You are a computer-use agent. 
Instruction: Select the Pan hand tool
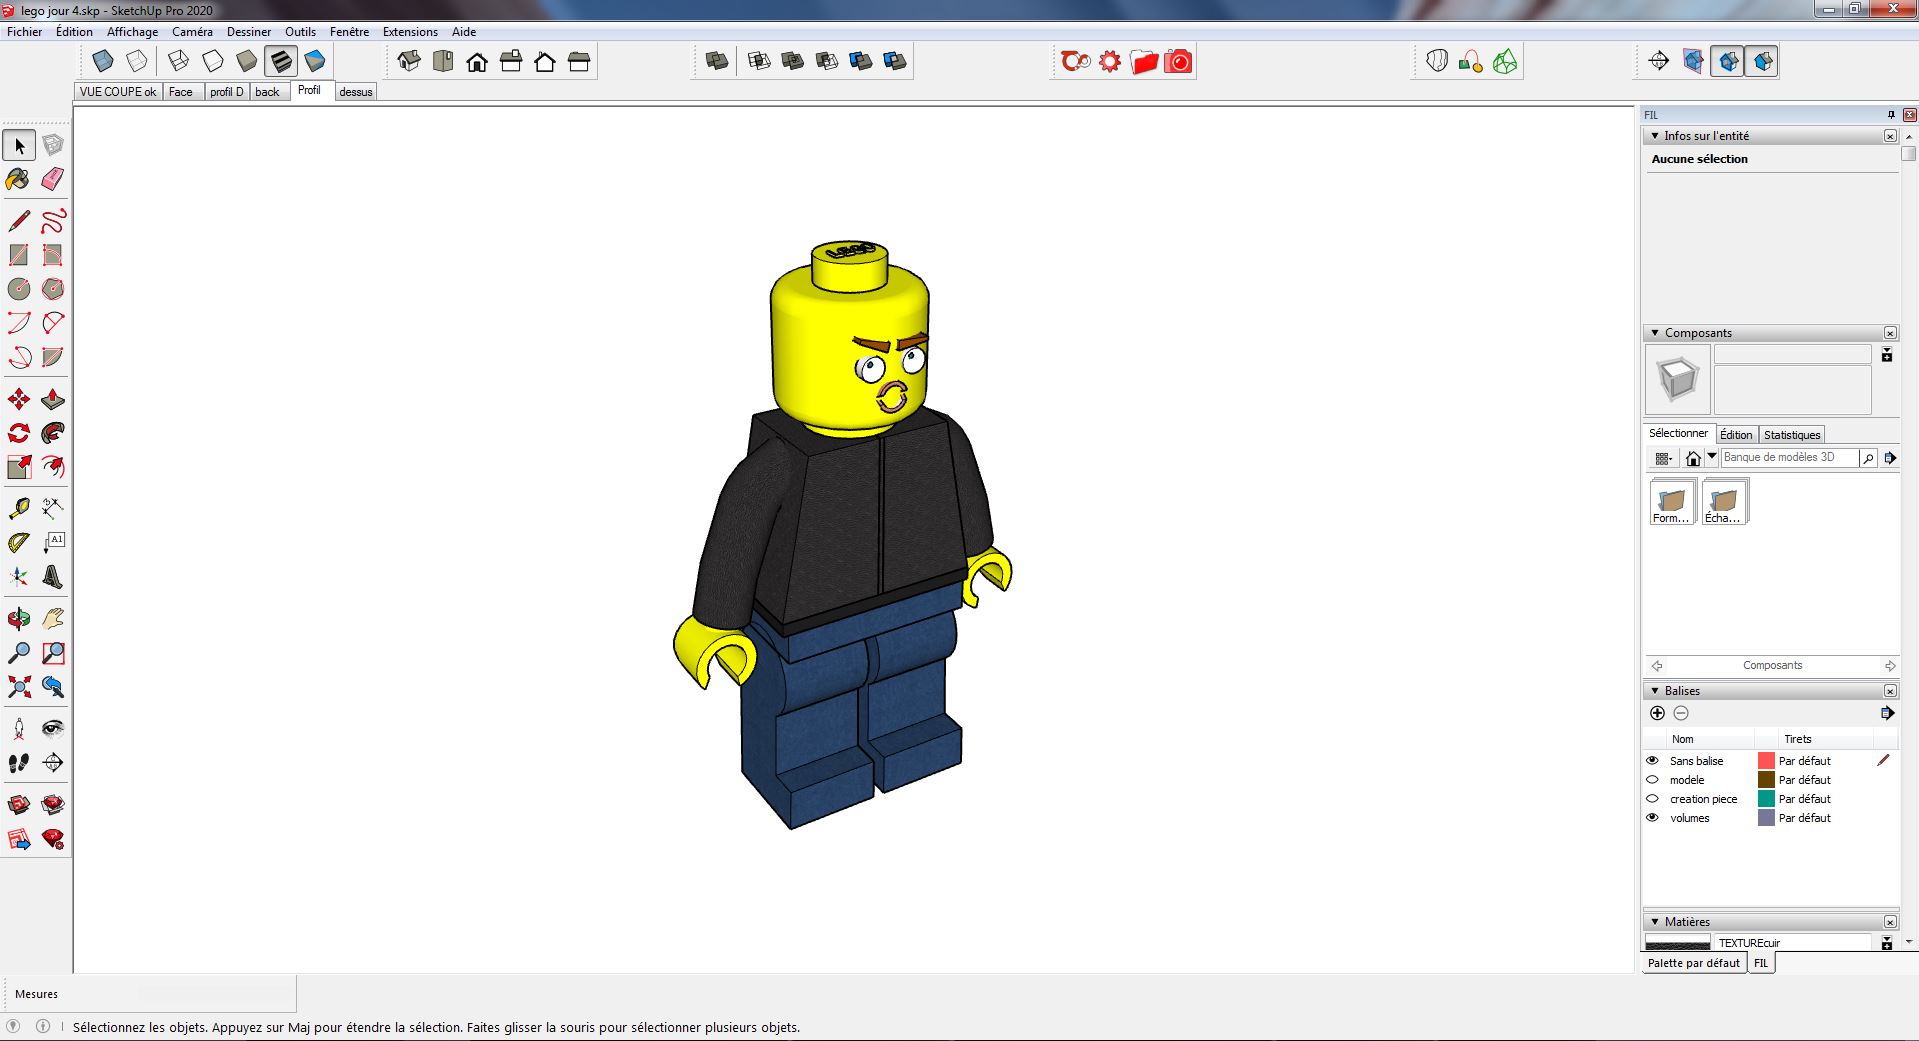click(53, 619)
